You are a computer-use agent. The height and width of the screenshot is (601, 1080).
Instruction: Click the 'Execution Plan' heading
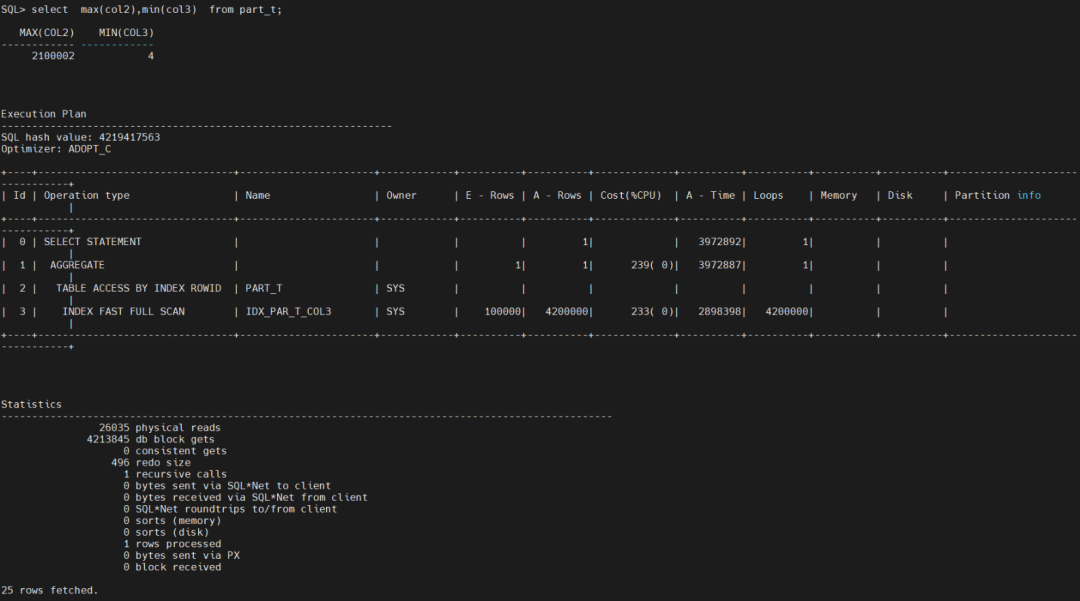(43, 114)
